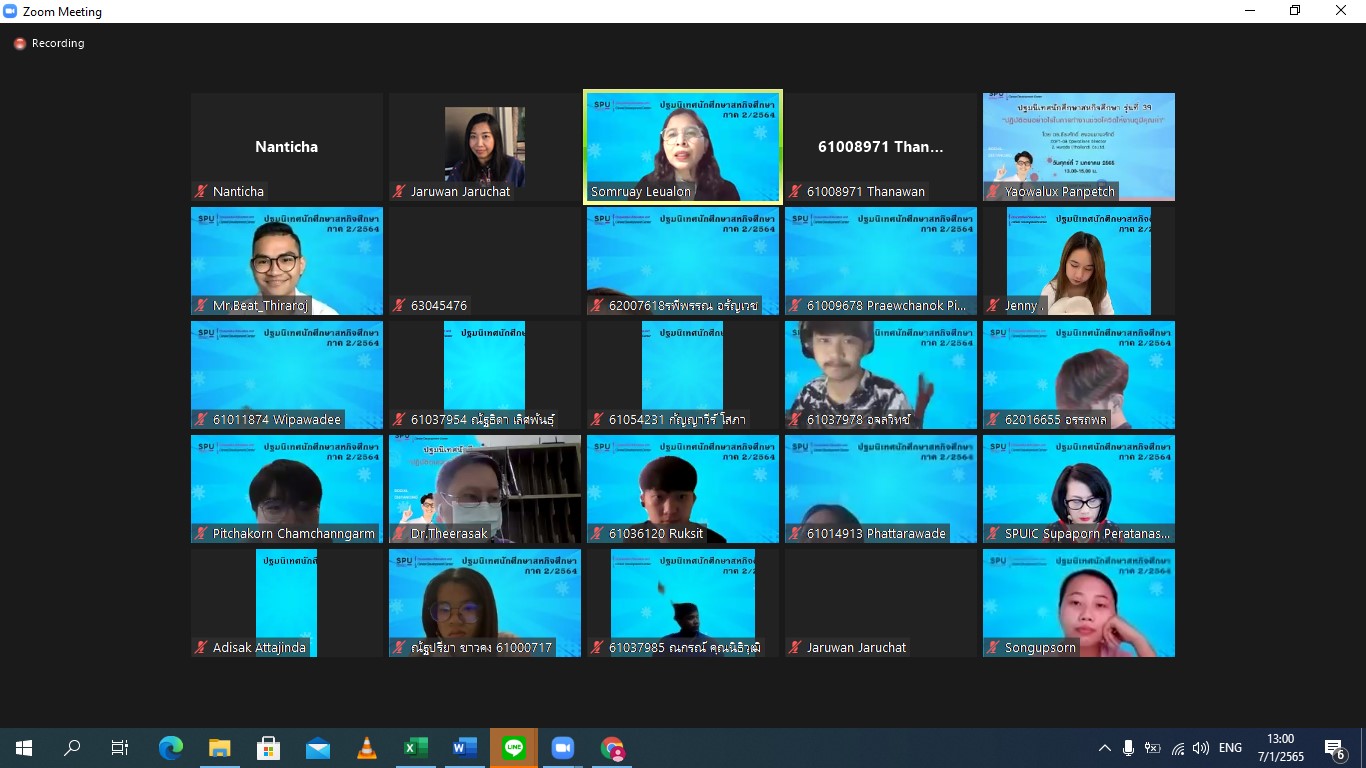Open the Mail app from taskbar
This screenshot has height=768, width=1366.
(x=318, y=748)
